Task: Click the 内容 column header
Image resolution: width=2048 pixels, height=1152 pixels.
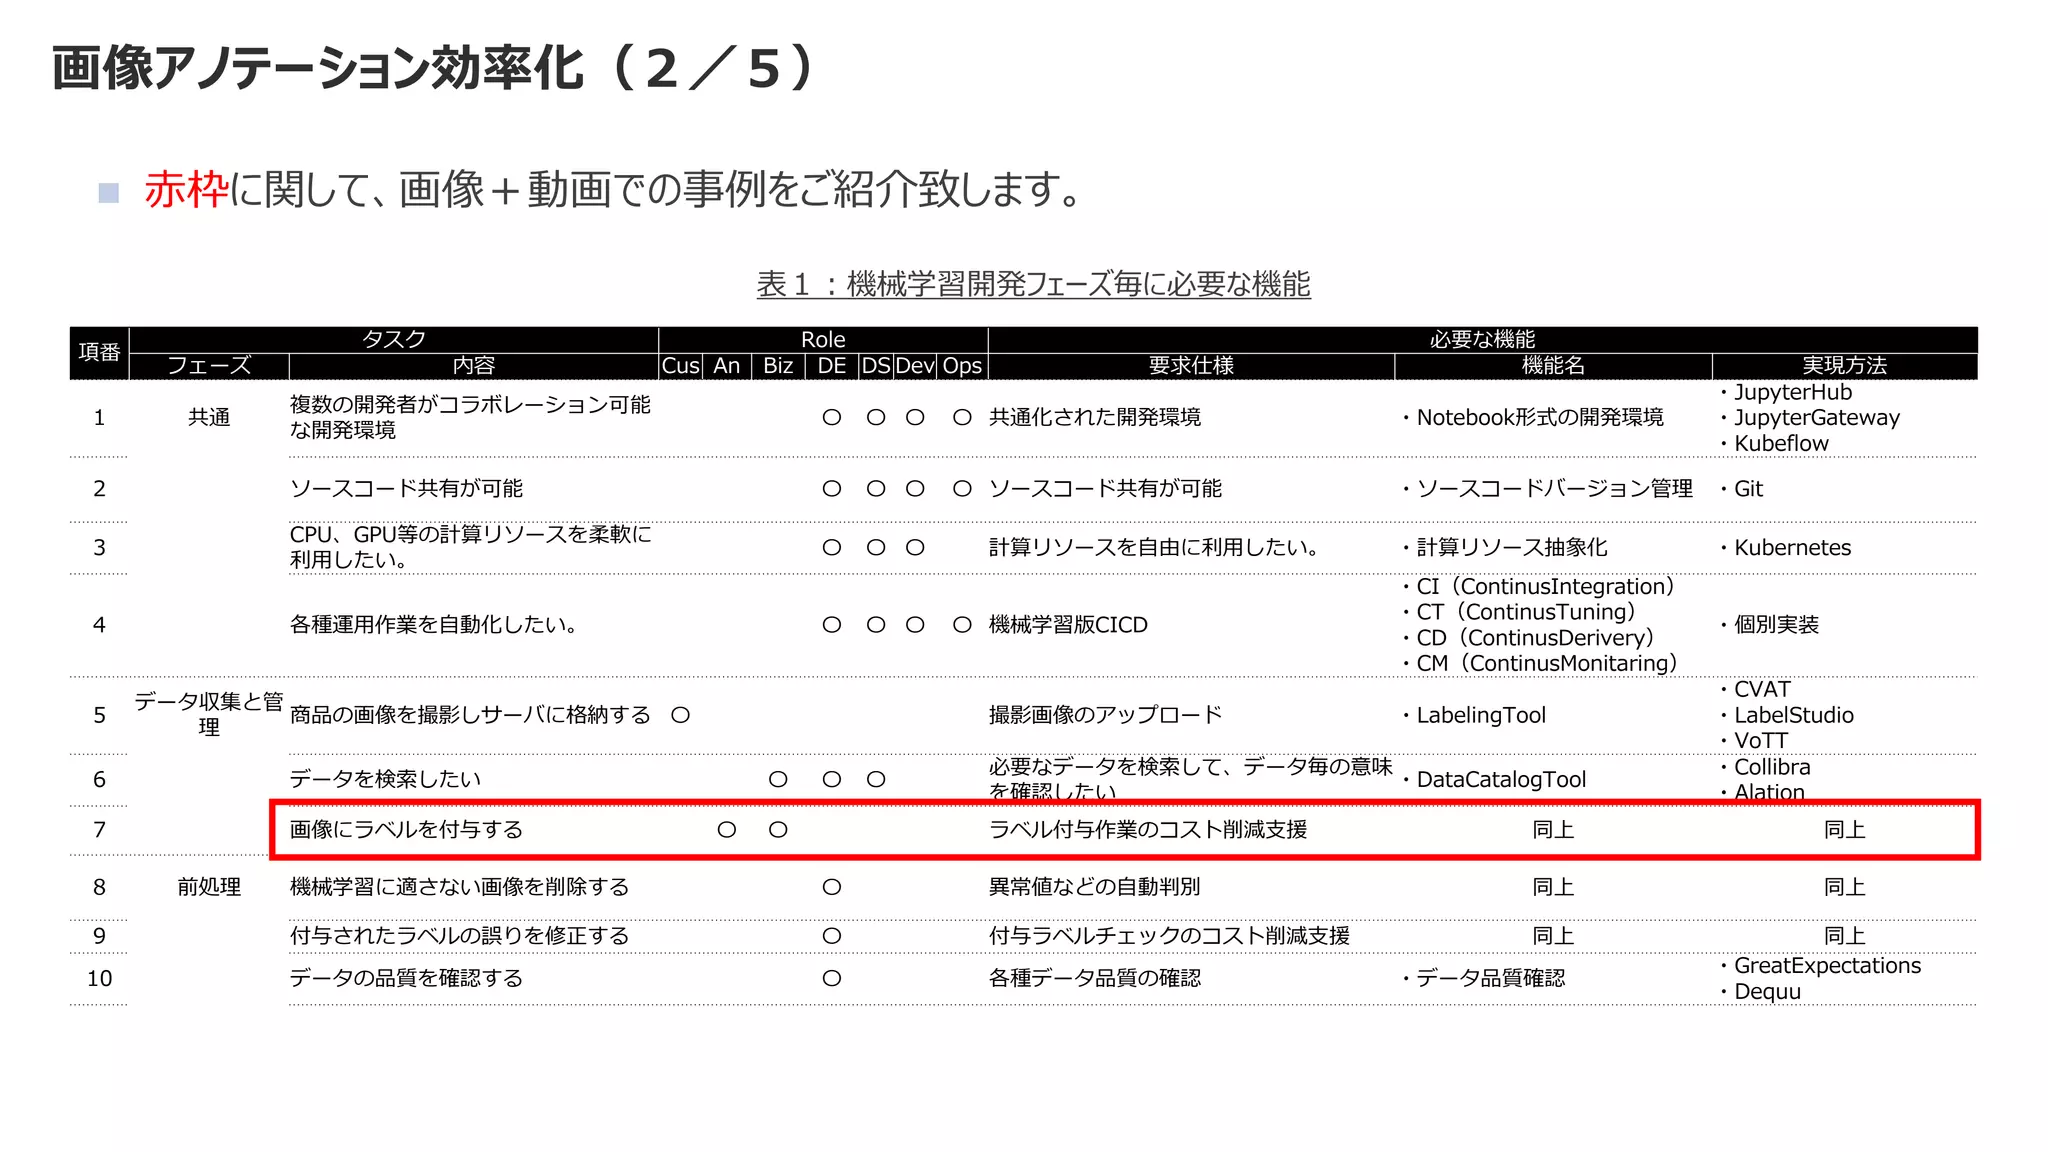Action: 473,365
